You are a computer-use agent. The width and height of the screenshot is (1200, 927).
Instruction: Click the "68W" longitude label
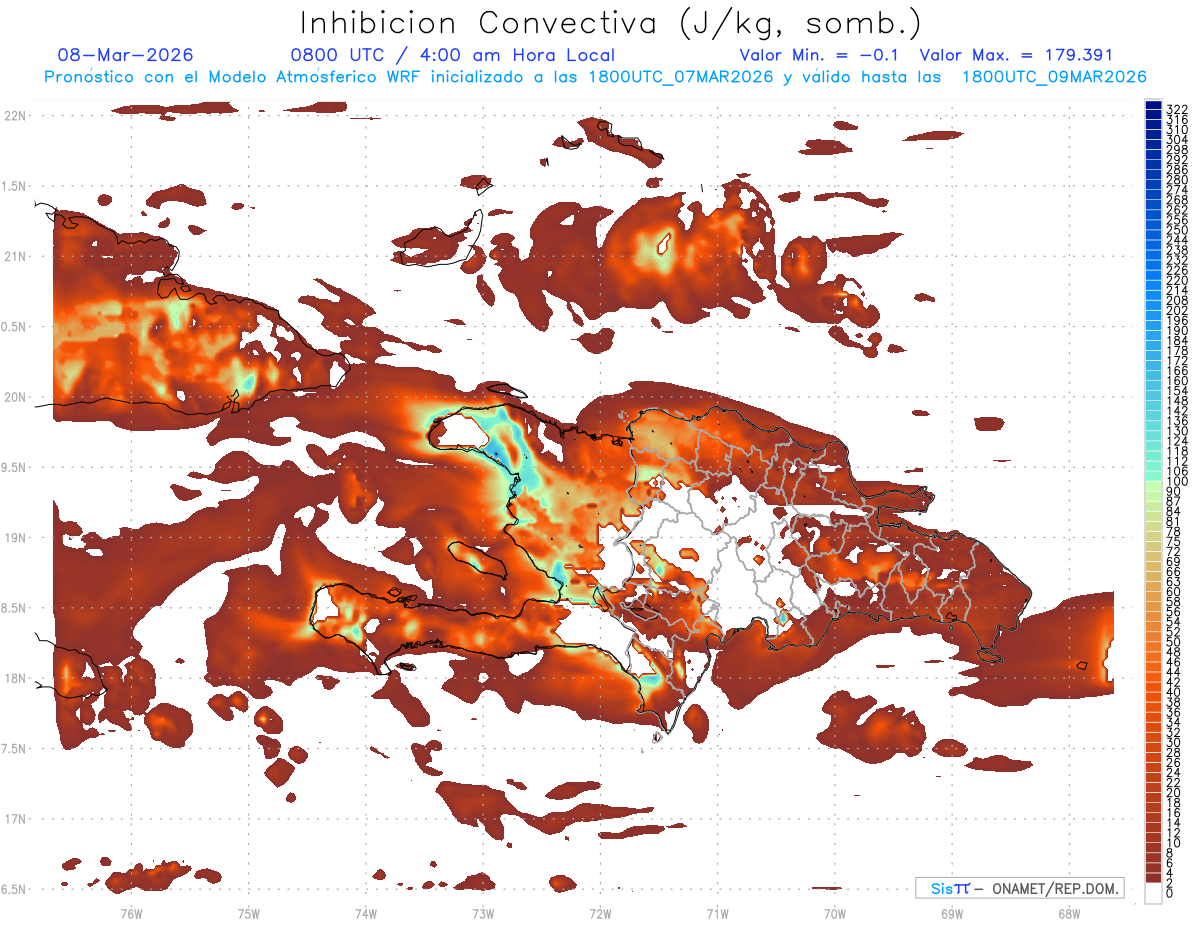1069,913
